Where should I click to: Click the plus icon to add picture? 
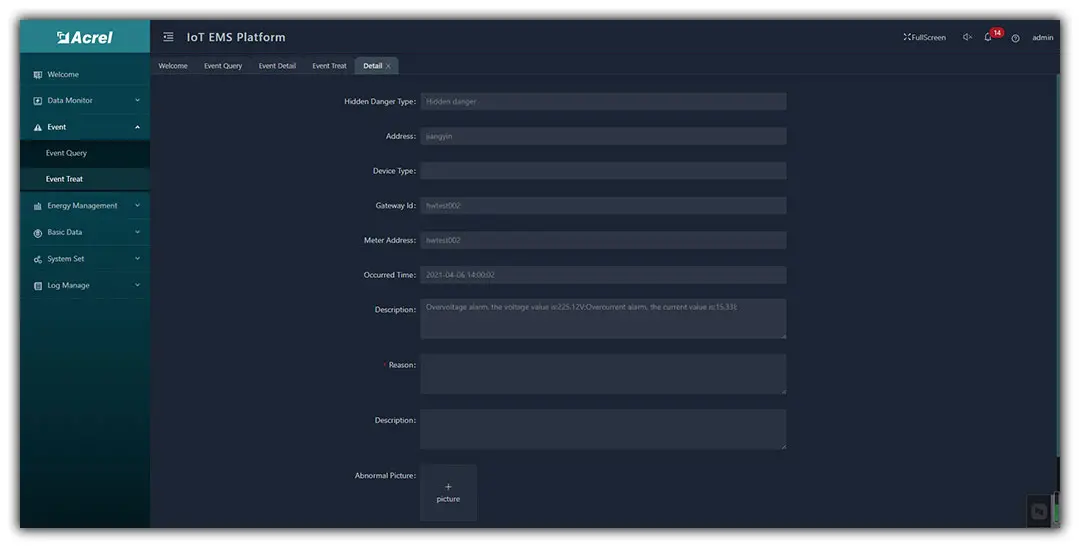pyautogui.click(x=448, y=487)
